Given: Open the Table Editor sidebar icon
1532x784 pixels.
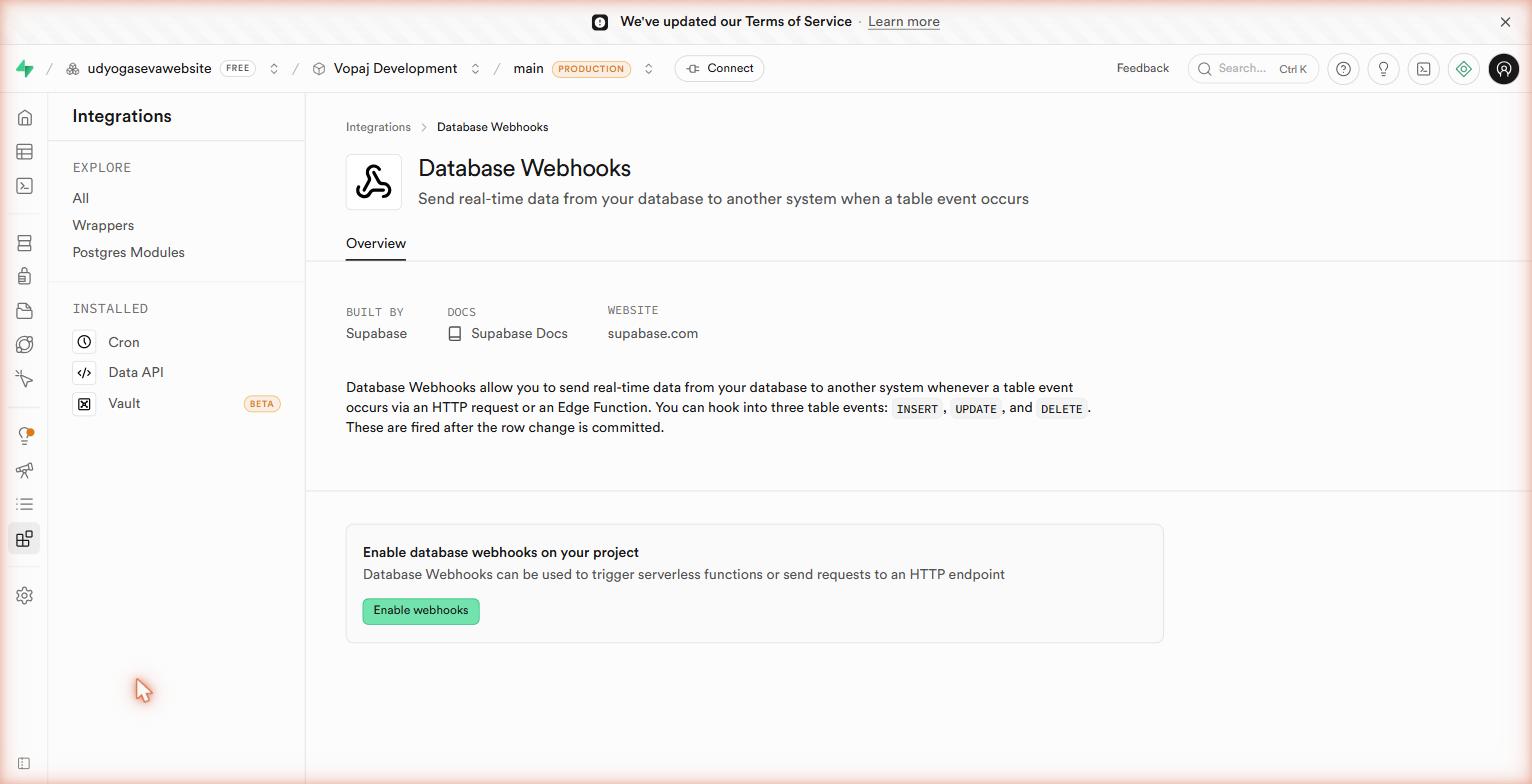Looking at the screenshot, I should coord(25,152).
